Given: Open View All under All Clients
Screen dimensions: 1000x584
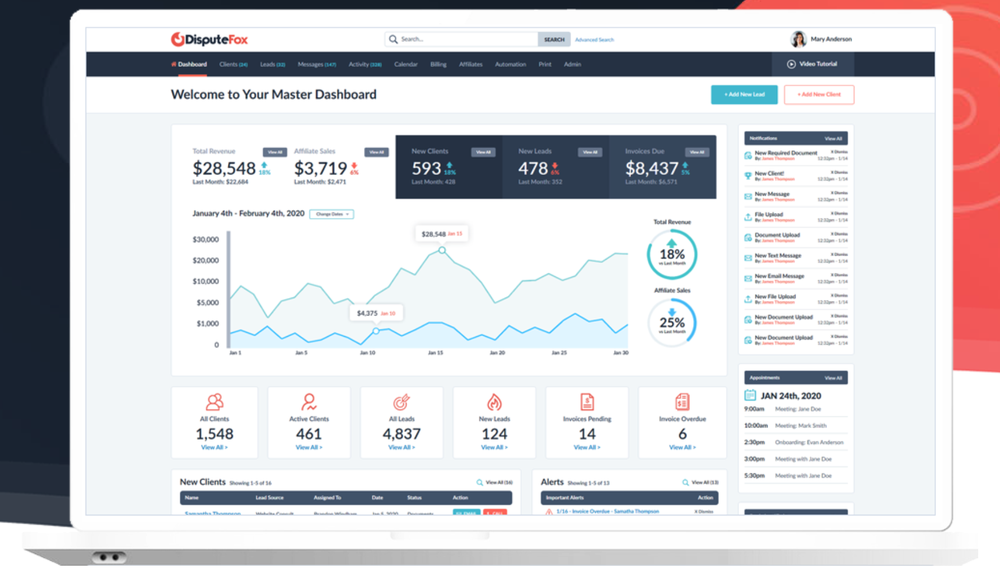Looking at the screenshot, I should coord(214,448).
